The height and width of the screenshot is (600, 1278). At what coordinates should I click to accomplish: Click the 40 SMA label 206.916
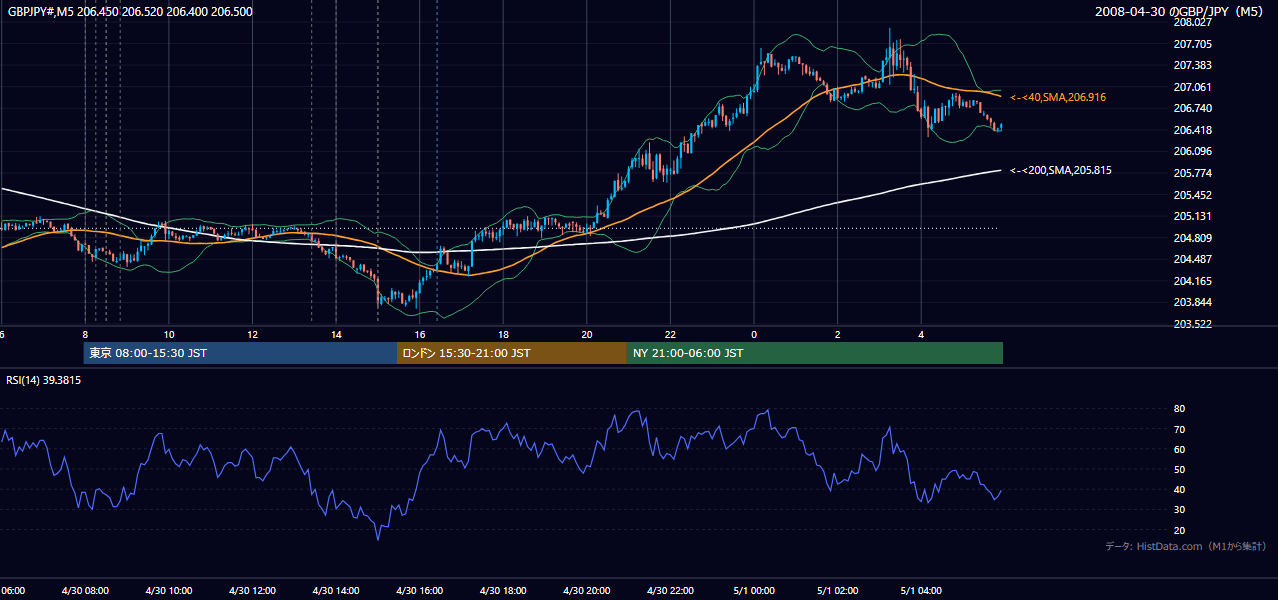1058,97
